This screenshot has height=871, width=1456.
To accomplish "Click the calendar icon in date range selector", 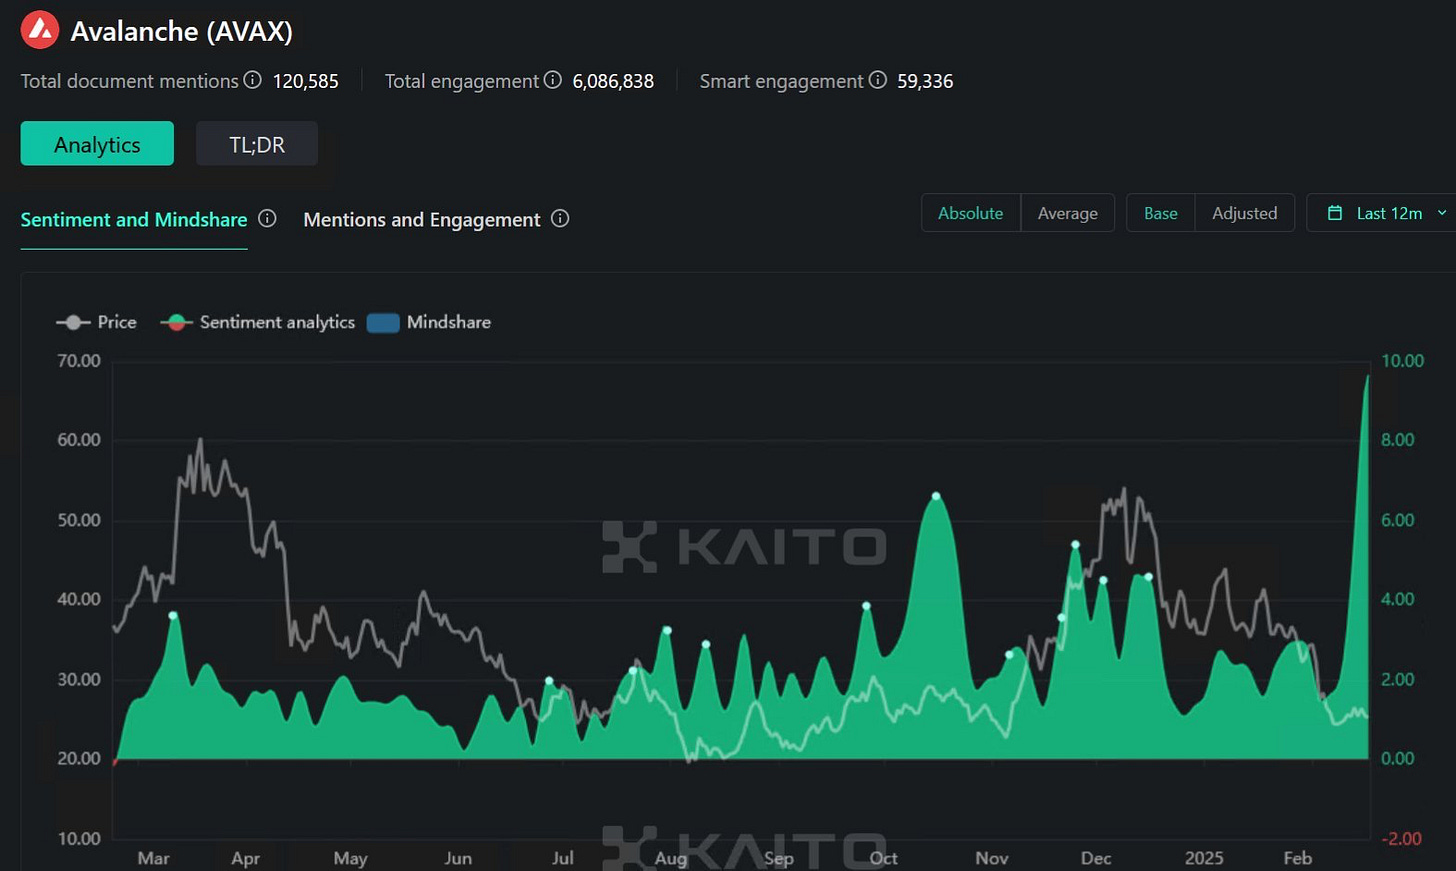I will 1335,213.
